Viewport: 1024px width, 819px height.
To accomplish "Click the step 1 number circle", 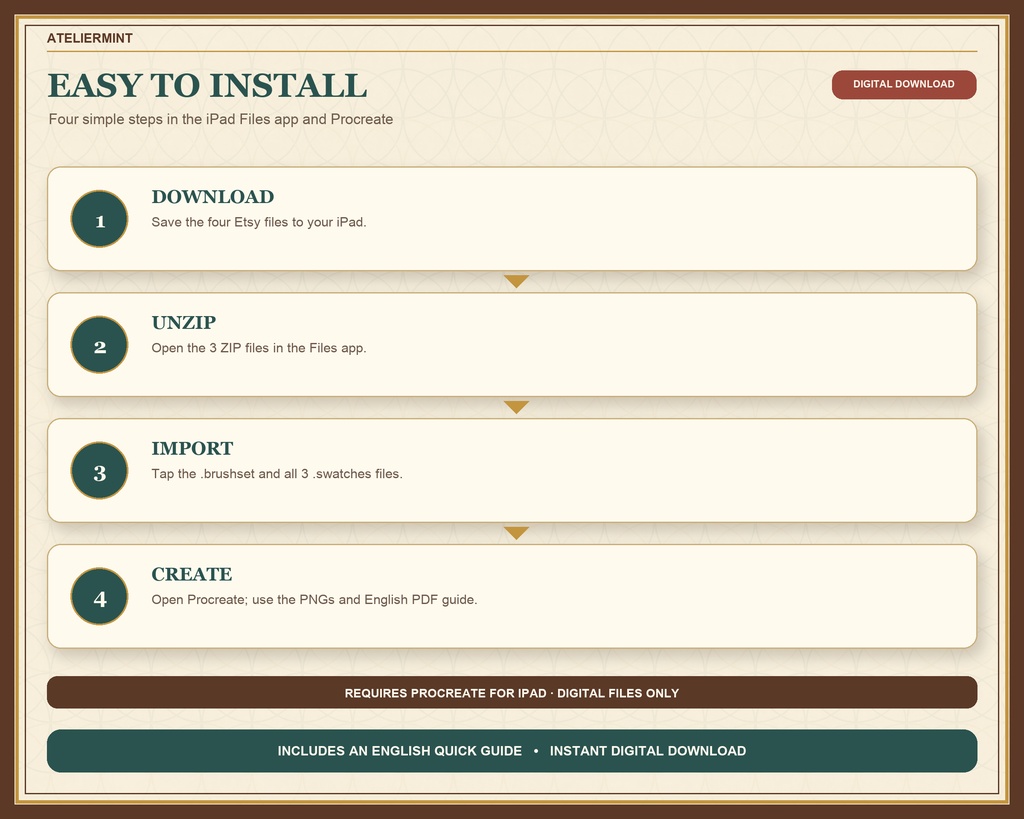I will (99, 219).
